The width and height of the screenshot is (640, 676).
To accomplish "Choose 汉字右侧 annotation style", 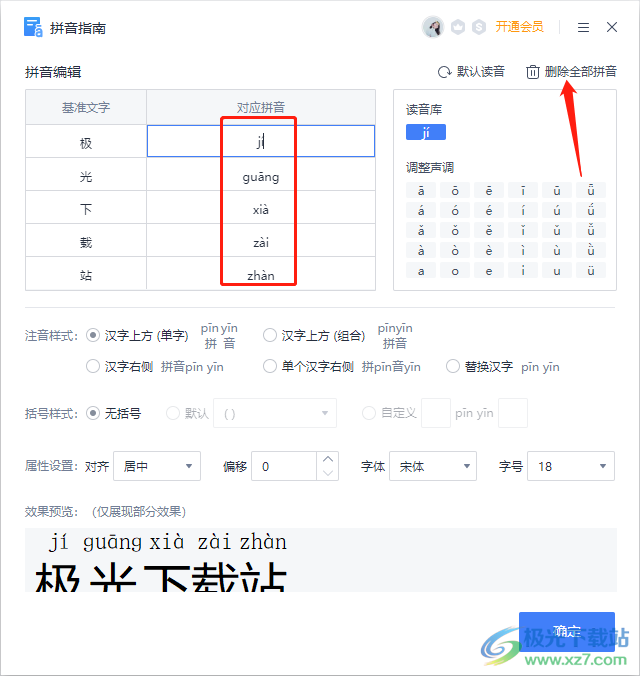I will [x=93, y=366].
